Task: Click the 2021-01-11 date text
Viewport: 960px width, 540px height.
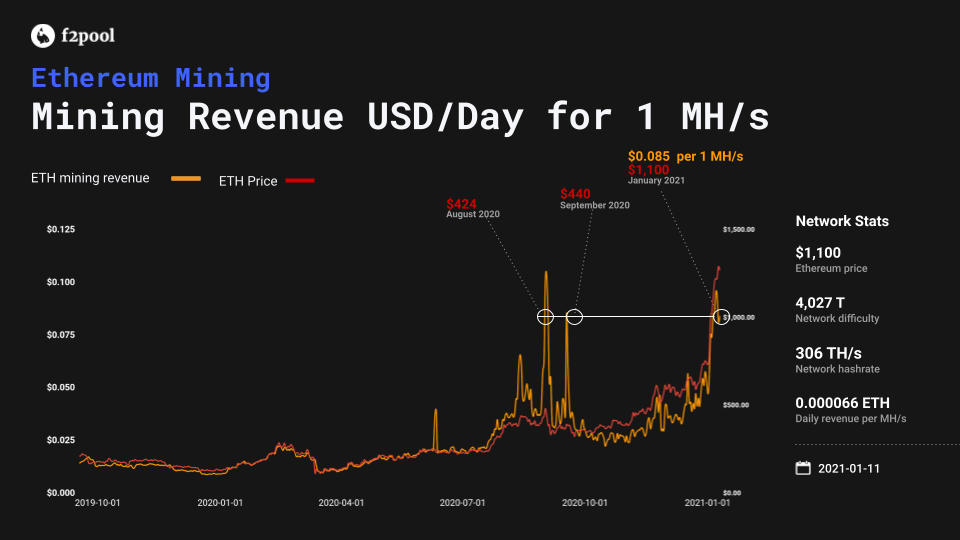Action: tap(849, 468)
